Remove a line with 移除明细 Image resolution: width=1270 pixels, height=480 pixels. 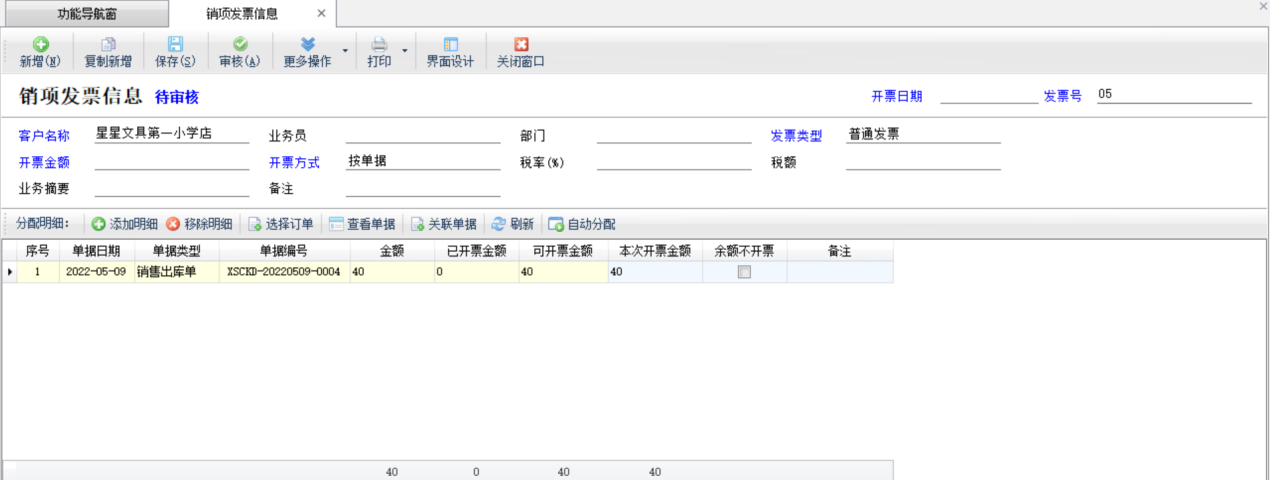(173, 224)
